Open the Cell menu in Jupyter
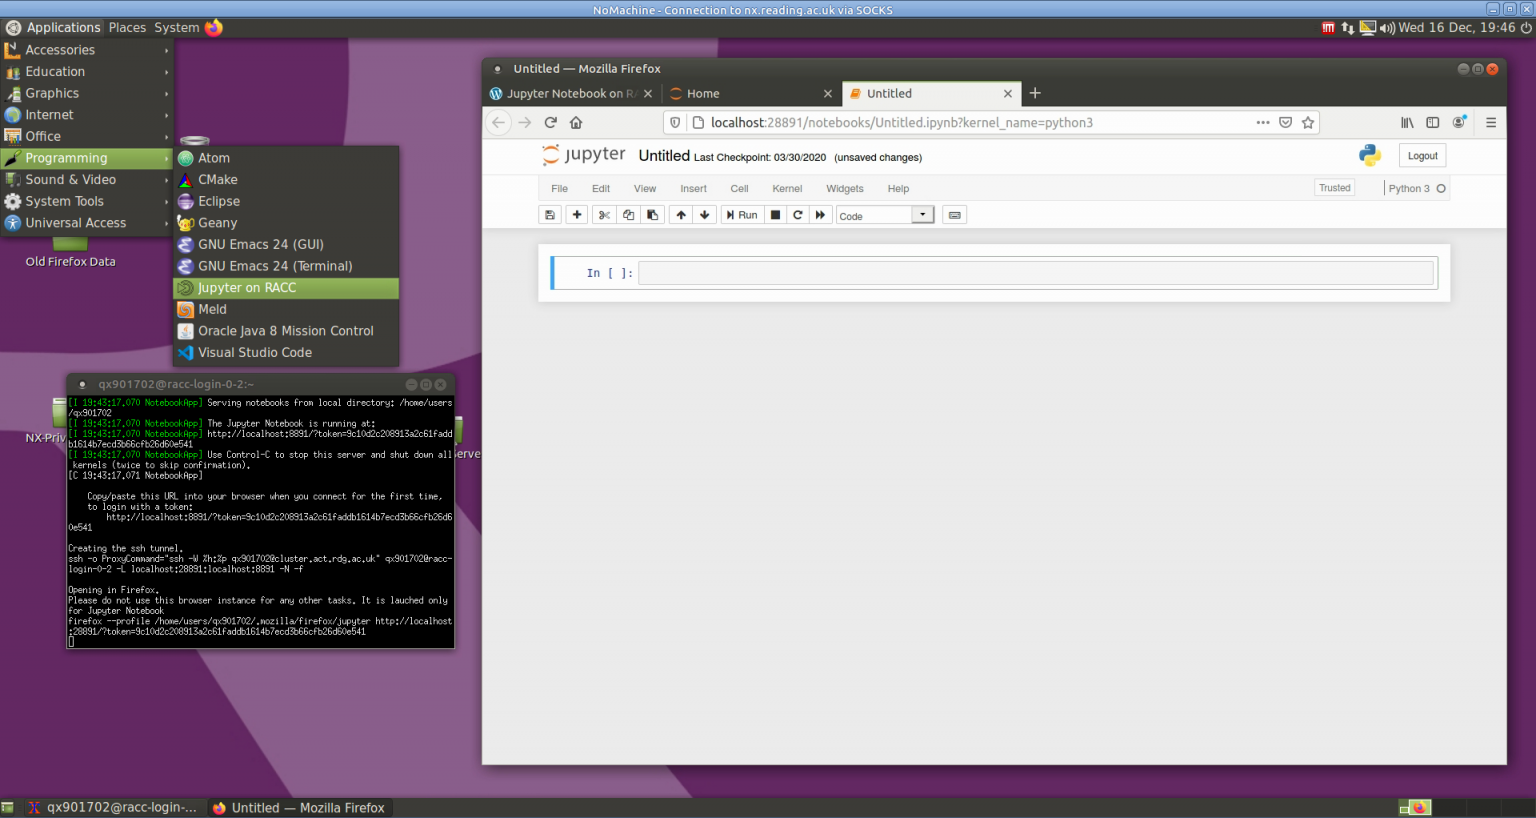The width and height of the screenshot is (1536, 818). [739, 188]
